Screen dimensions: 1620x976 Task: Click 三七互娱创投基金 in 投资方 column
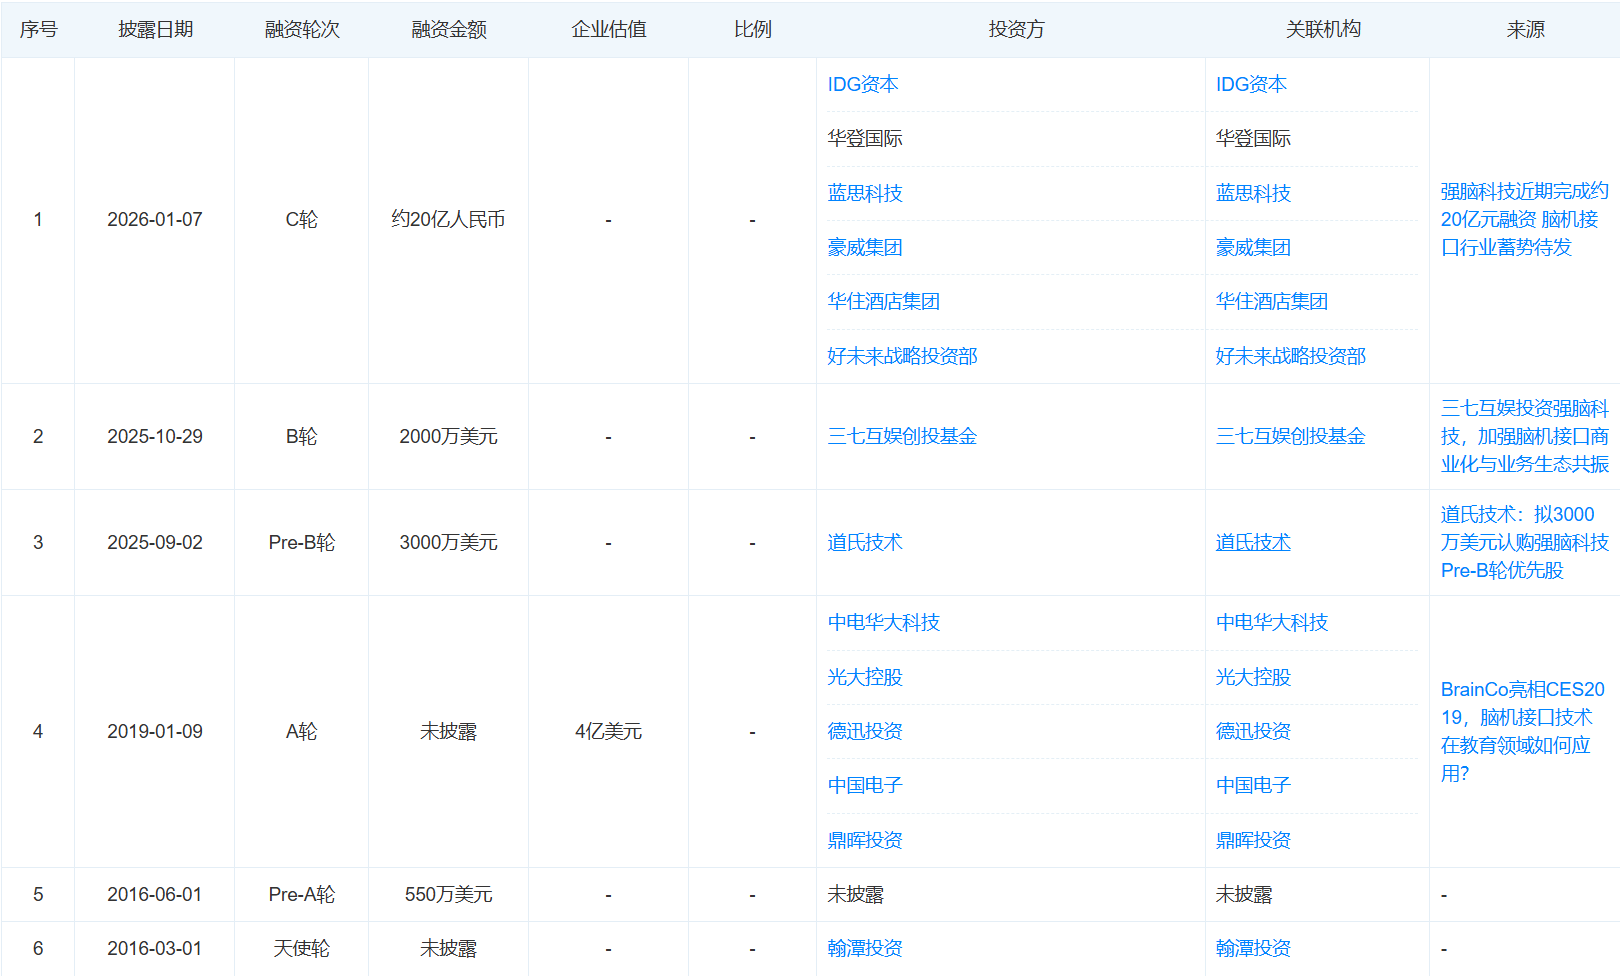[901, 436]
